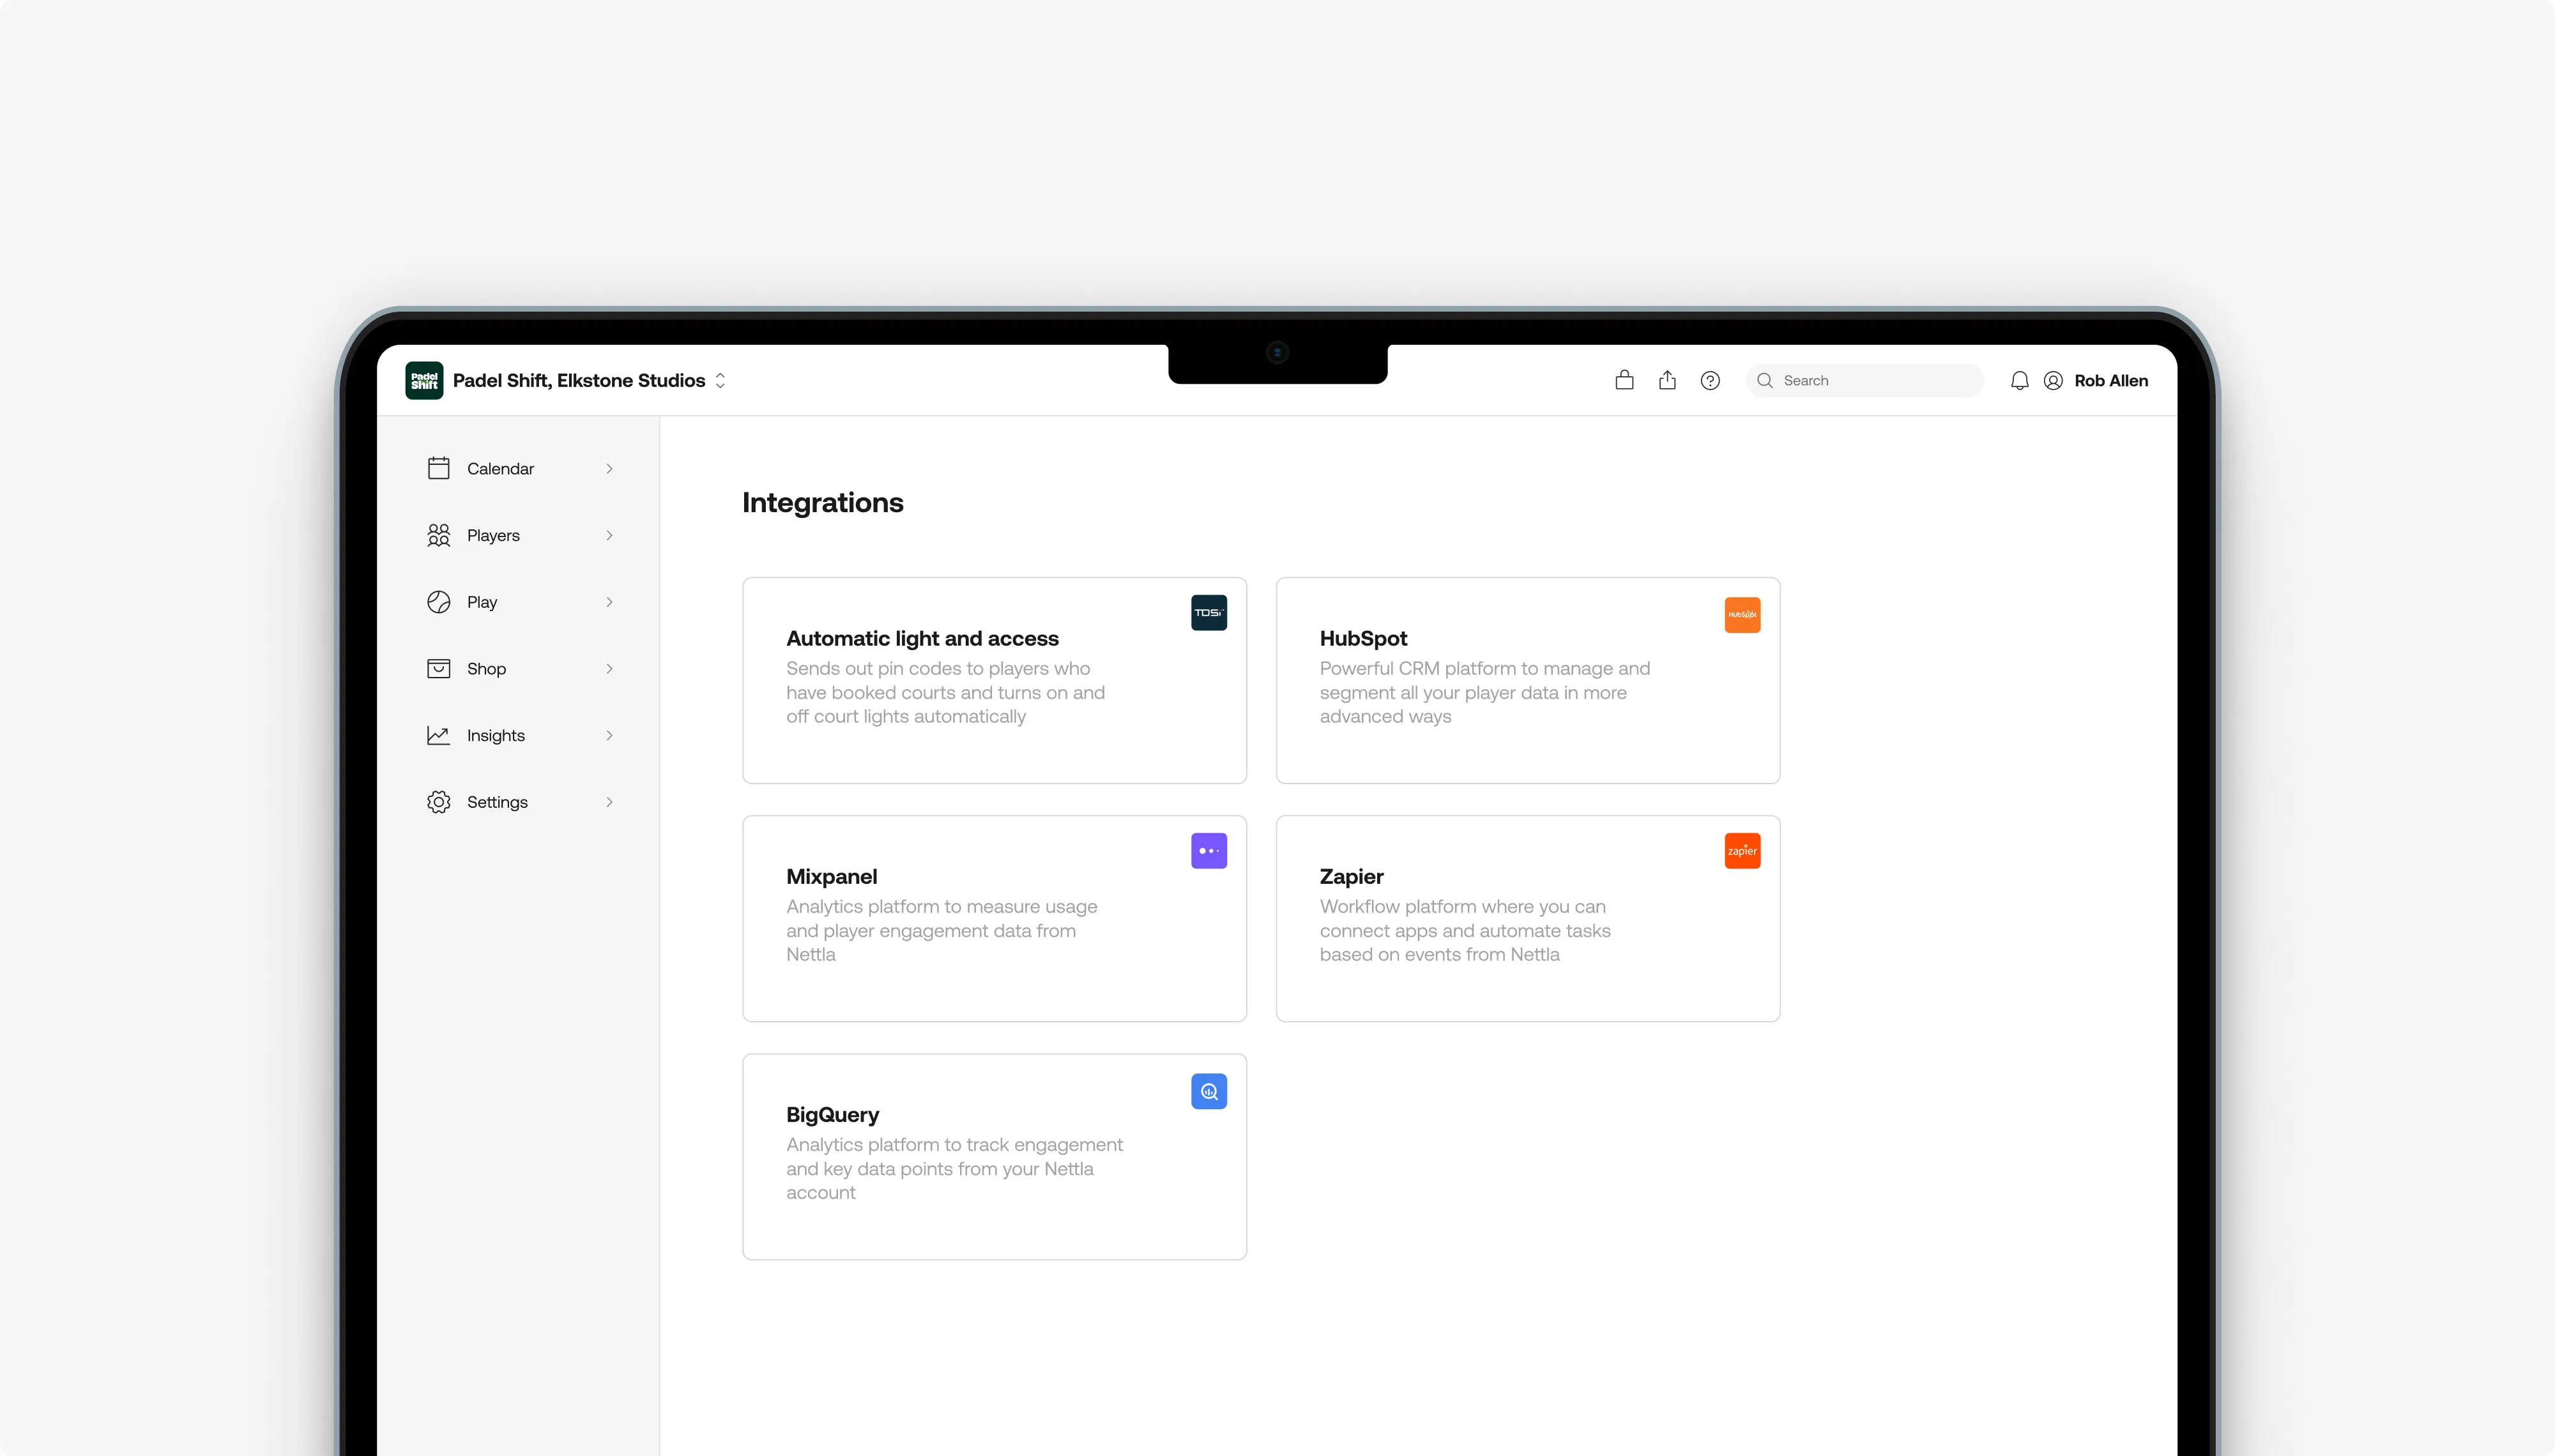Click the purple Mixpanel logo icon

1208,850
